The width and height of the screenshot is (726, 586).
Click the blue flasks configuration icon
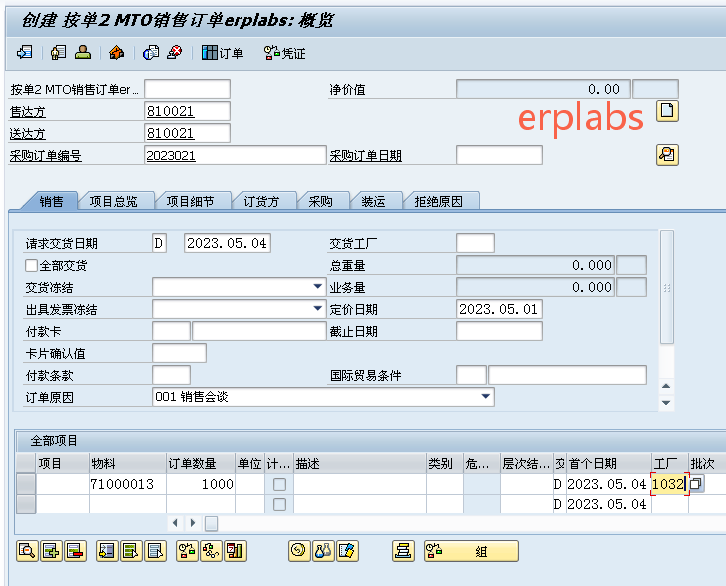coord(323,551)
